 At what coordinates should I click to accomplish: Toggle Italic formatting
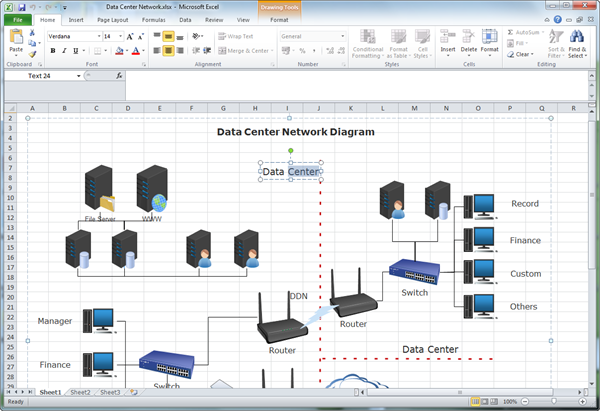[x=64, y=51]
